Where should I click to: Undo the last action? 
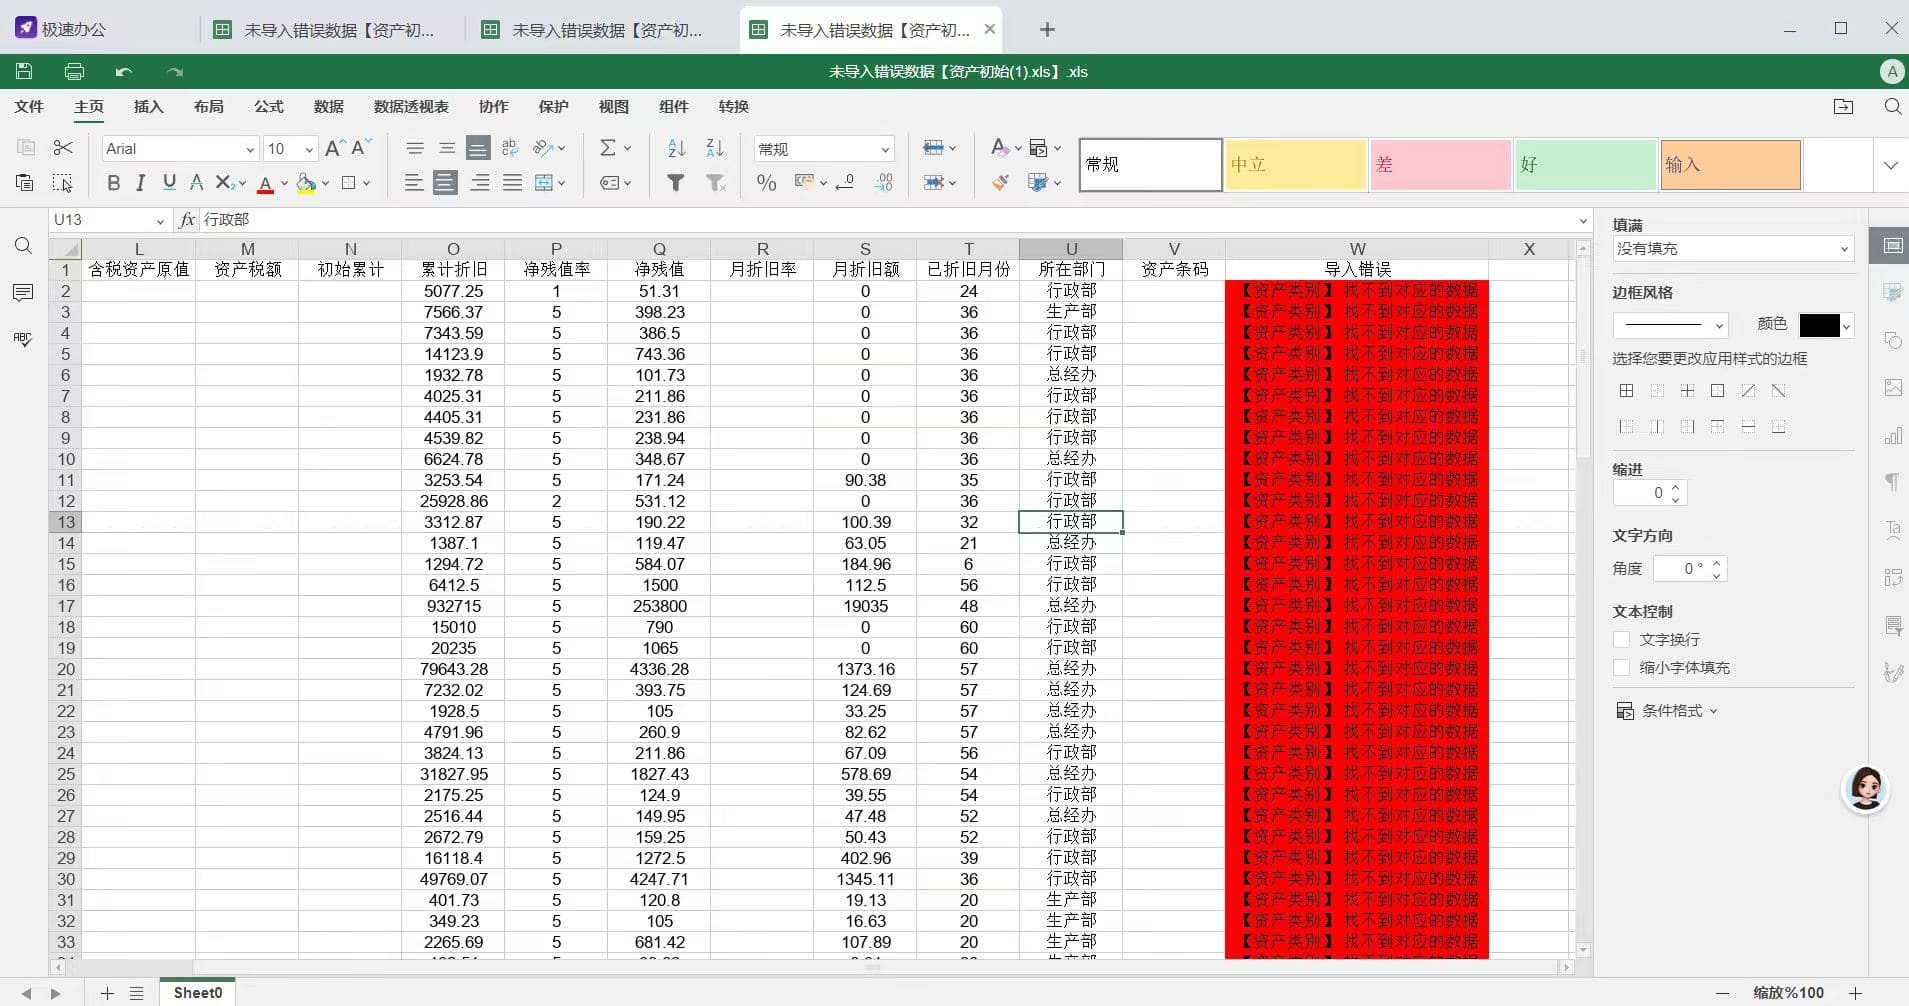pyautogui.click(x=124, y=71)
